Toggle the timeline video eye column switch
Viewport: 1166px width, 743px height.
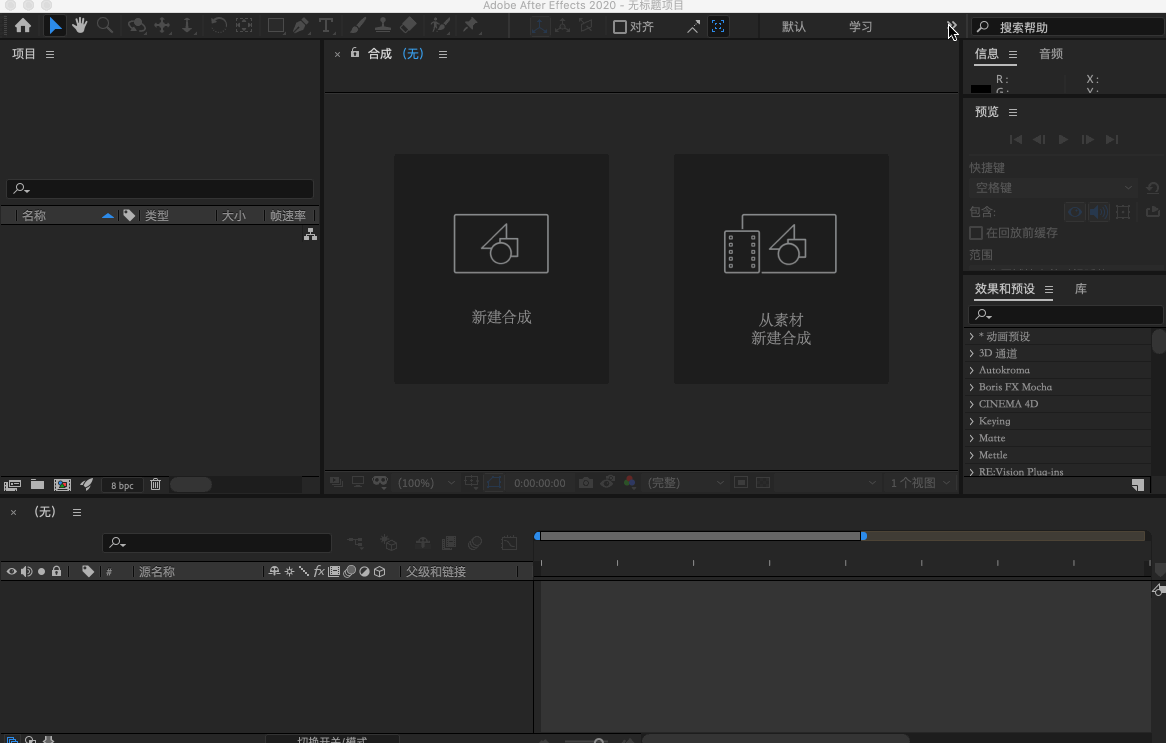coord(11,571)
